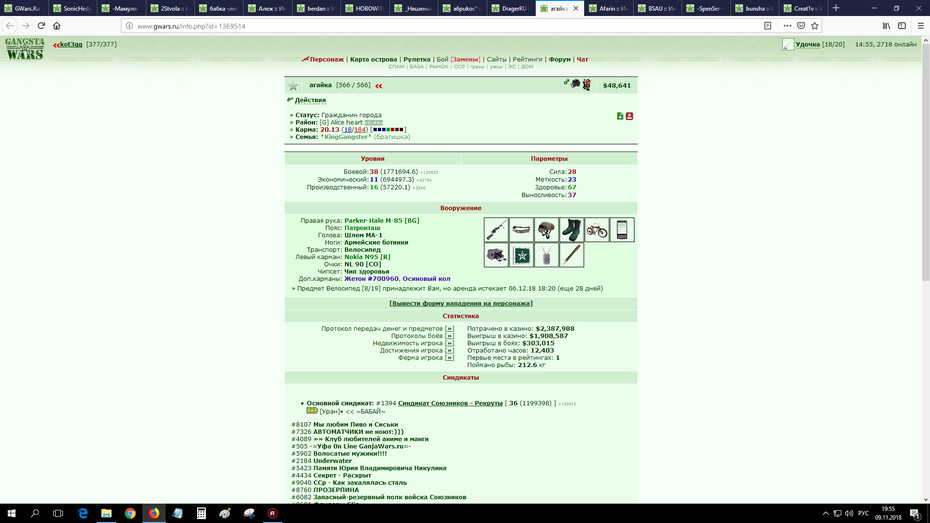Click the Nokia N95 phone icon
This screenshot has height=523, width=930.
622,230
